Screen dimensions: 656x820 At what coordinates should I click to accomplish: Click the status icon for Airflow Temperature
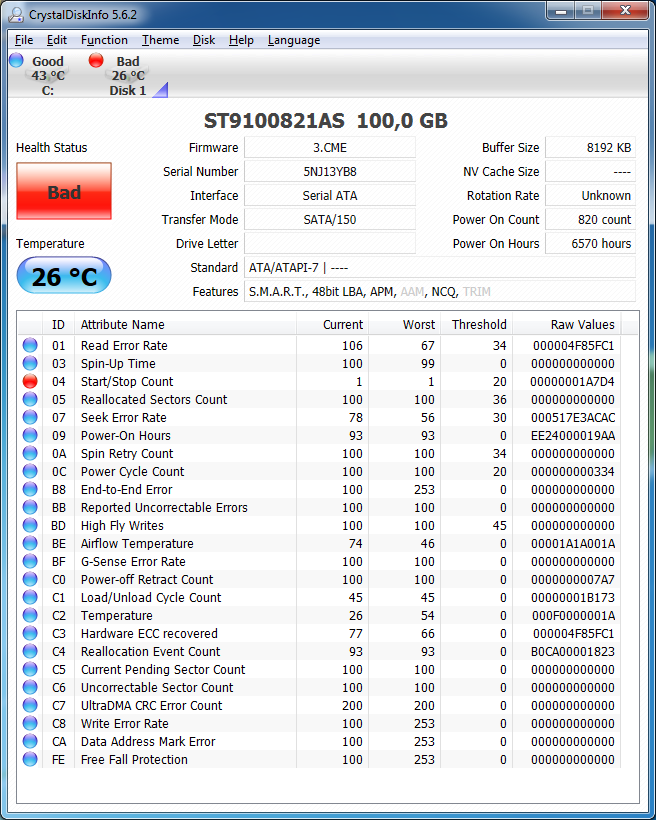click(30, 543)
